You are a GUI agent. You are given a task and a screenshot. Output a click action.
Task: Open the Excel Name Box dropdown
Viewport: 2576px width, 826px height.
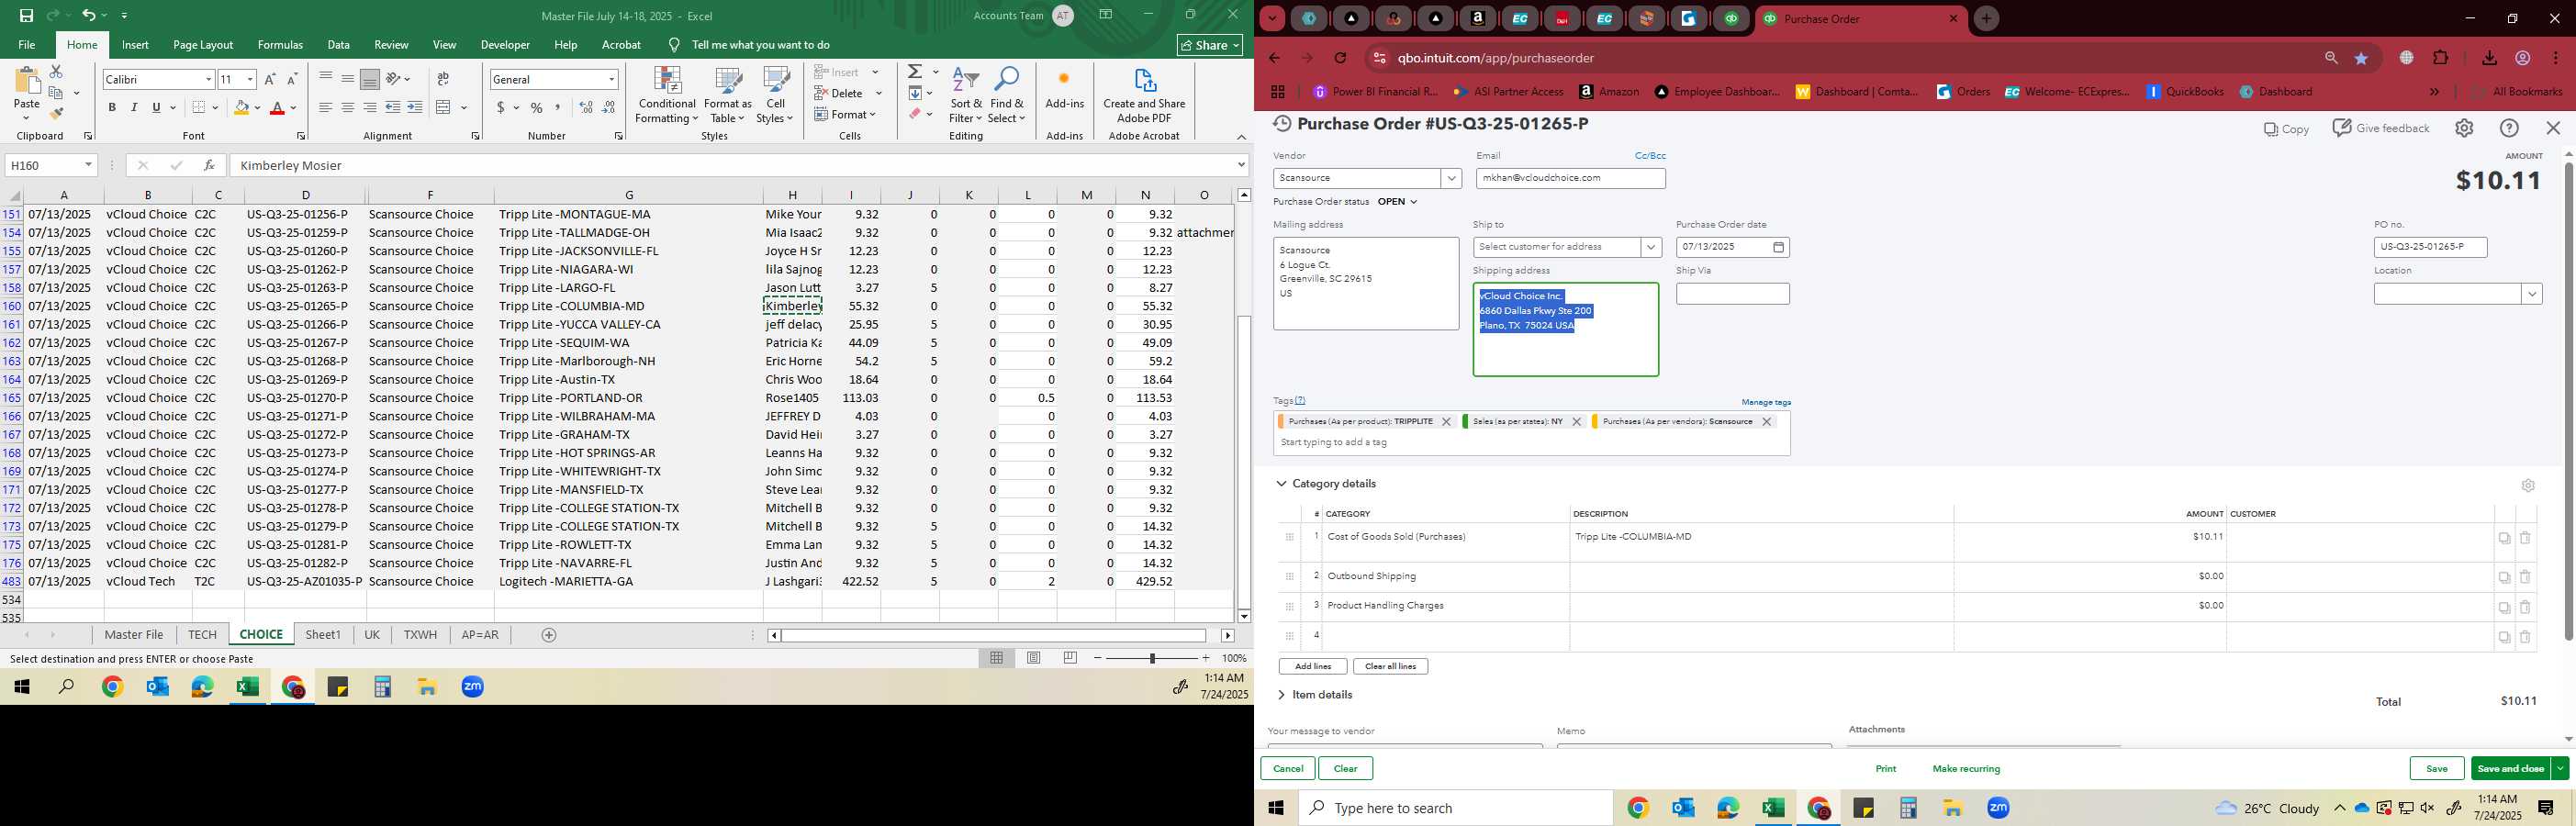pos(88,165)
